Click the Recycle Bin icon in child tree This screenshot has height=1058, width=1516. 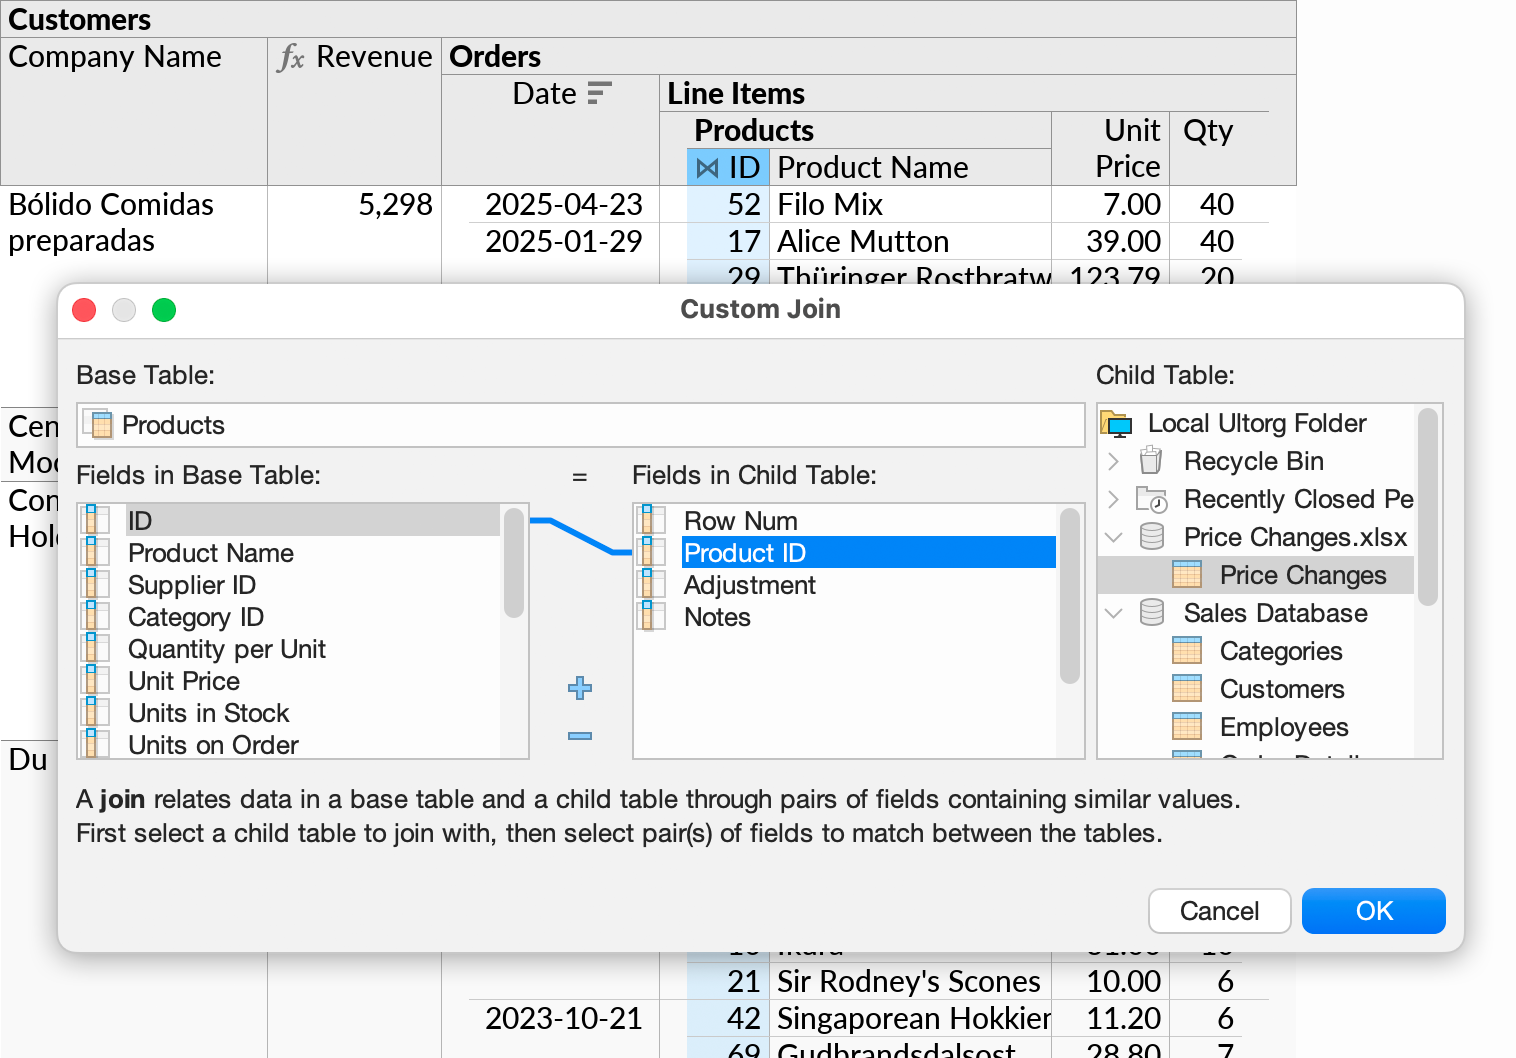[x=1150, y=461]
